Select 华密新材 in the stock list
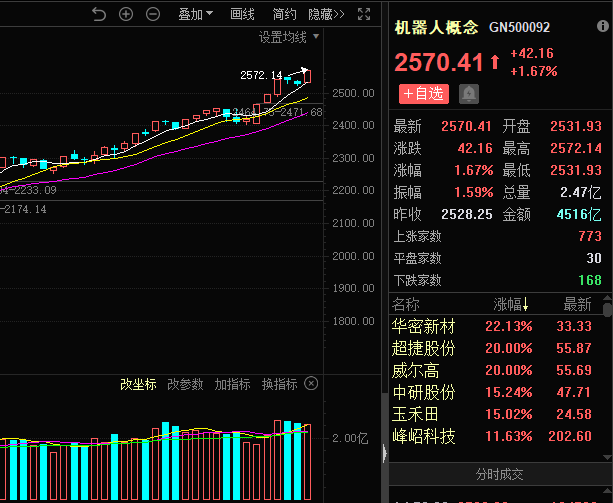Screen dimensions: 613x503 click(x=424, y=327)
